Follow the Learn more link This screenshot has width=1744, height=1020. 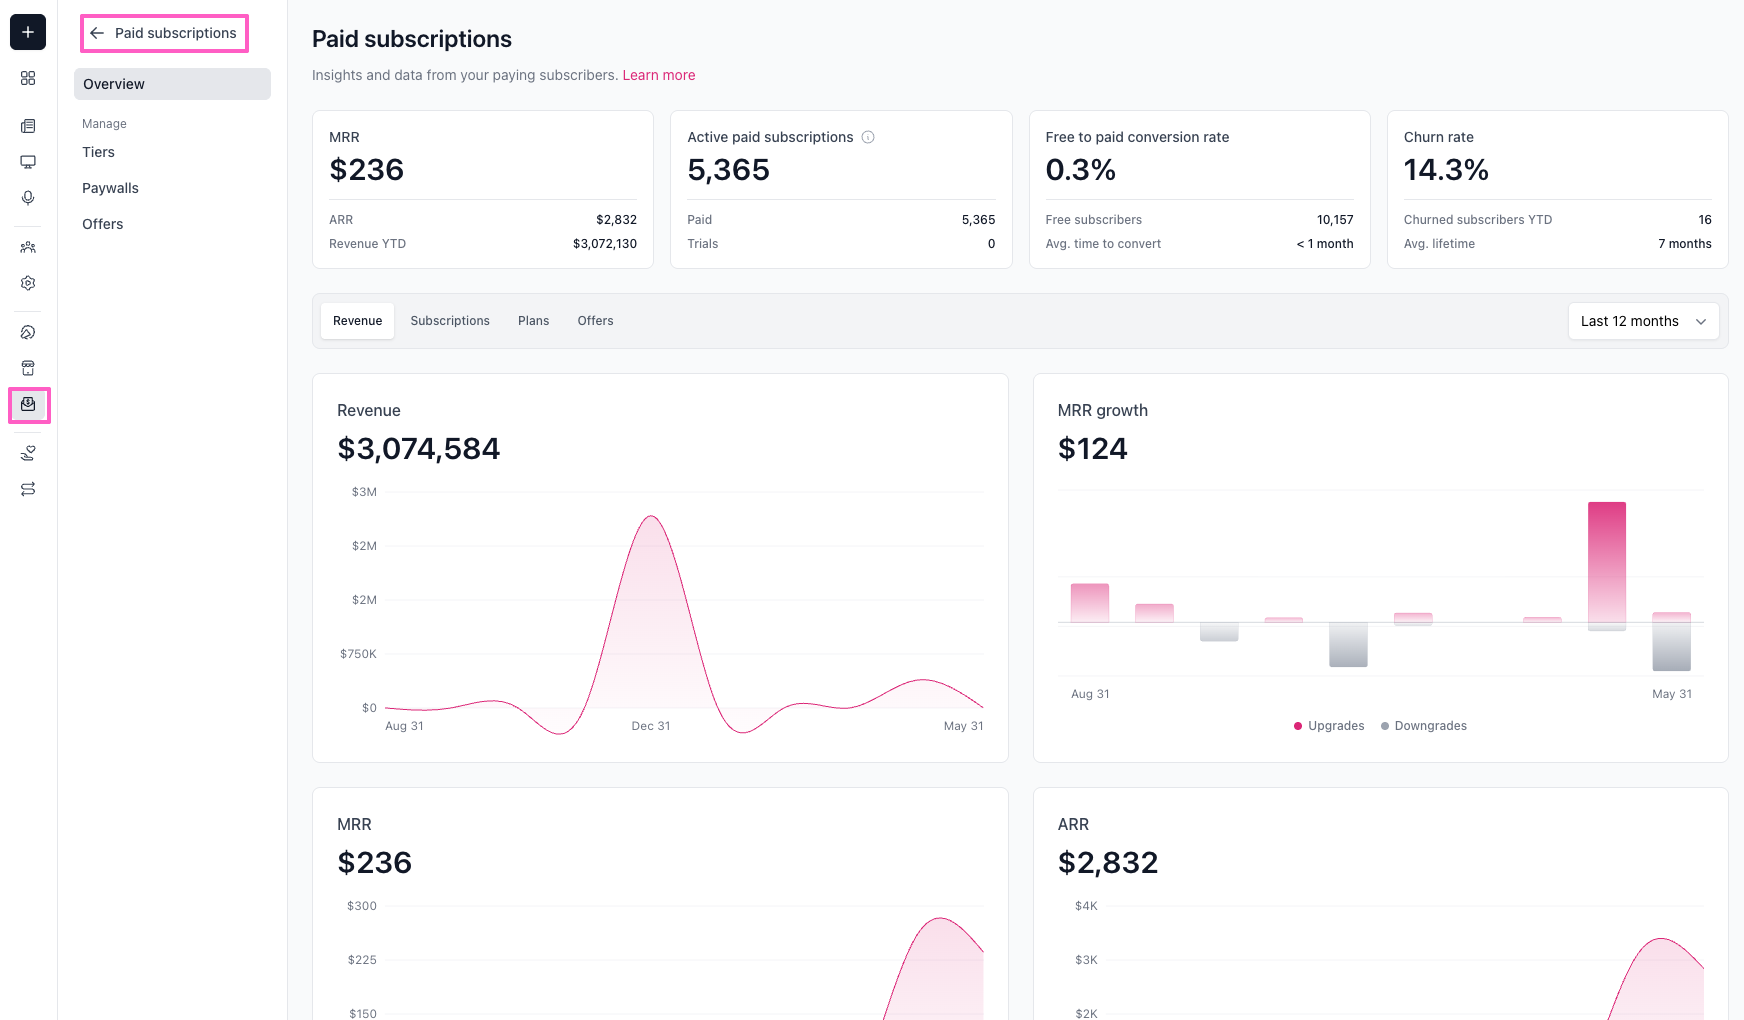(x=659, y=75)
